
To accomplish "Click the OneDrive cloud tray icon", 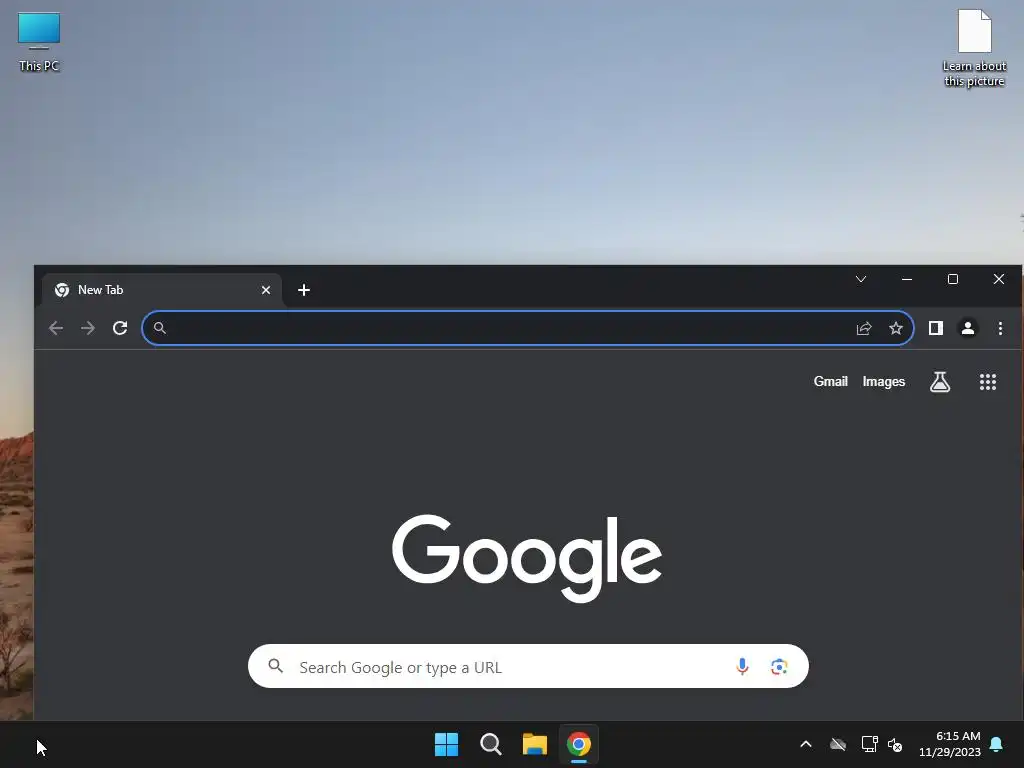I will pos(838,744).
